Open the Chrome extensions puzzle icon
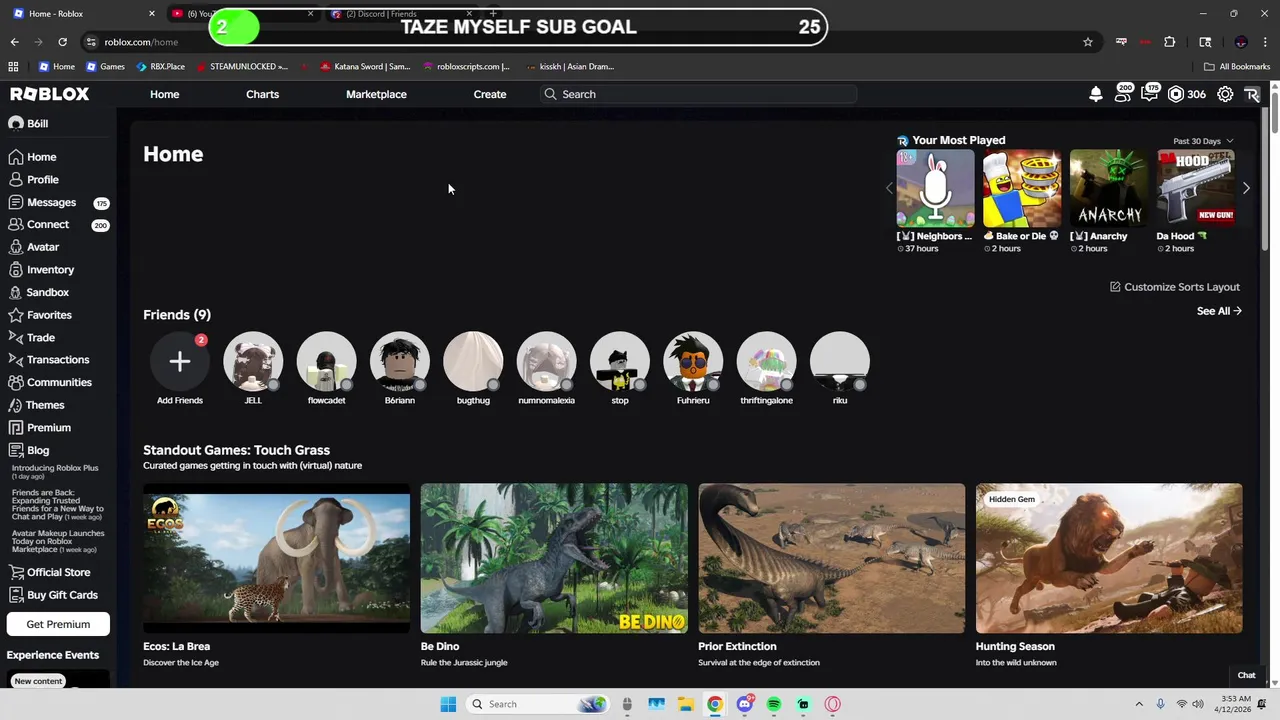The image size is (1280, 720). click(x=1170, y=42)
